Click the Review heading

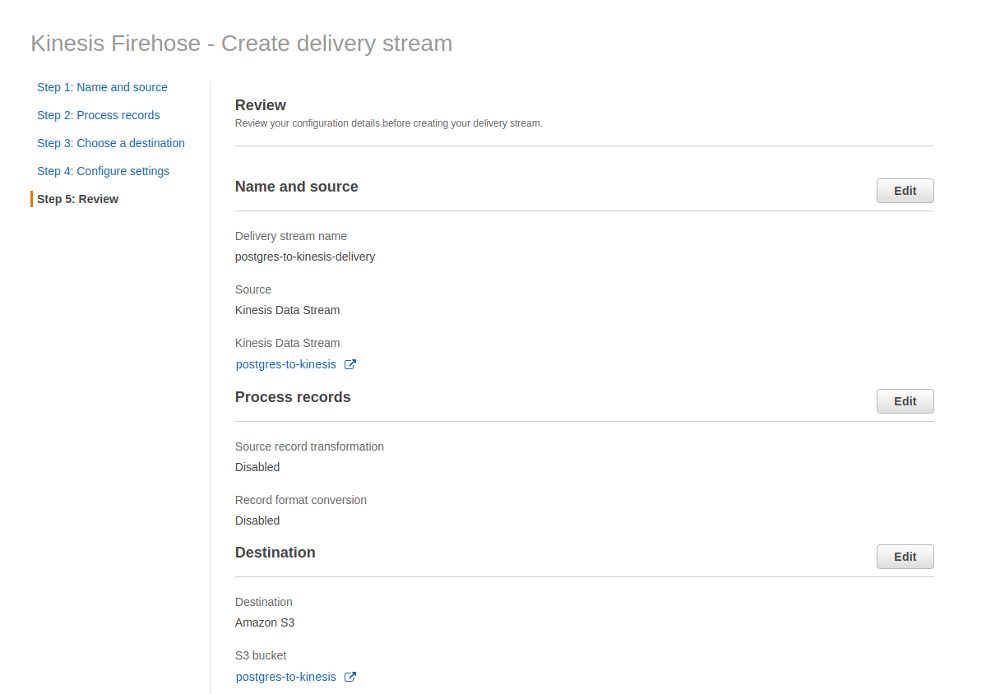260,105
